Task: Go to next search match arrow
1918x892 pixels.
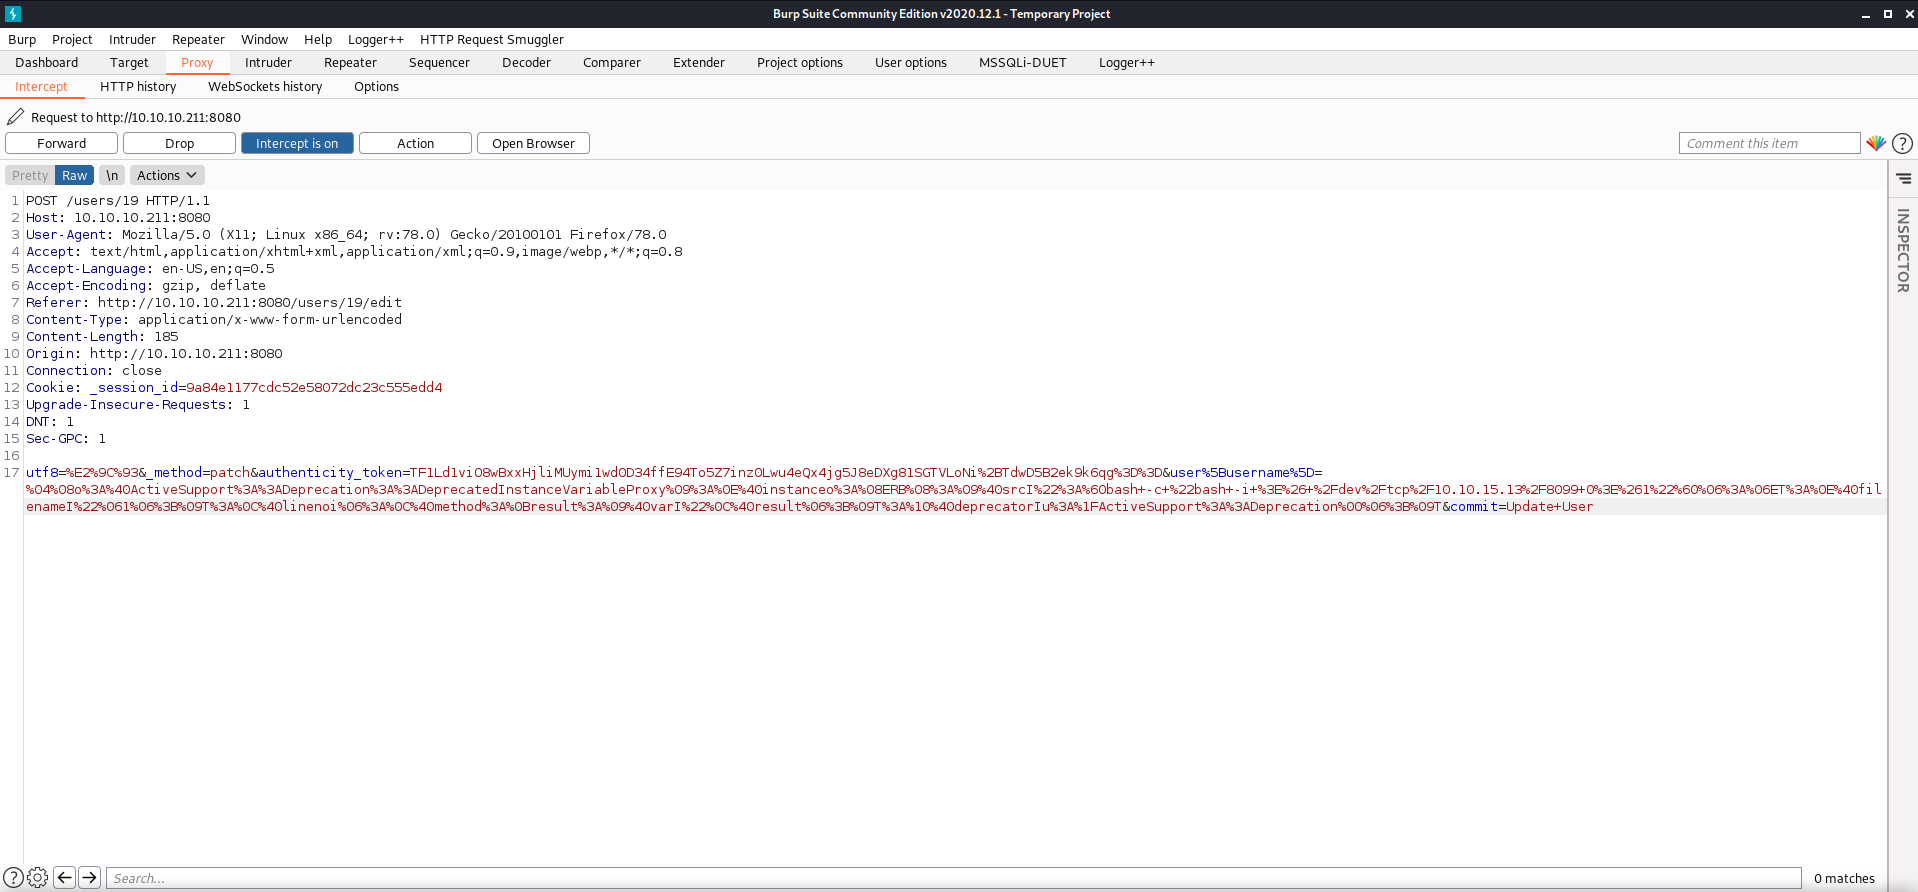Action: pyautogui.click(x=90, y=878)
